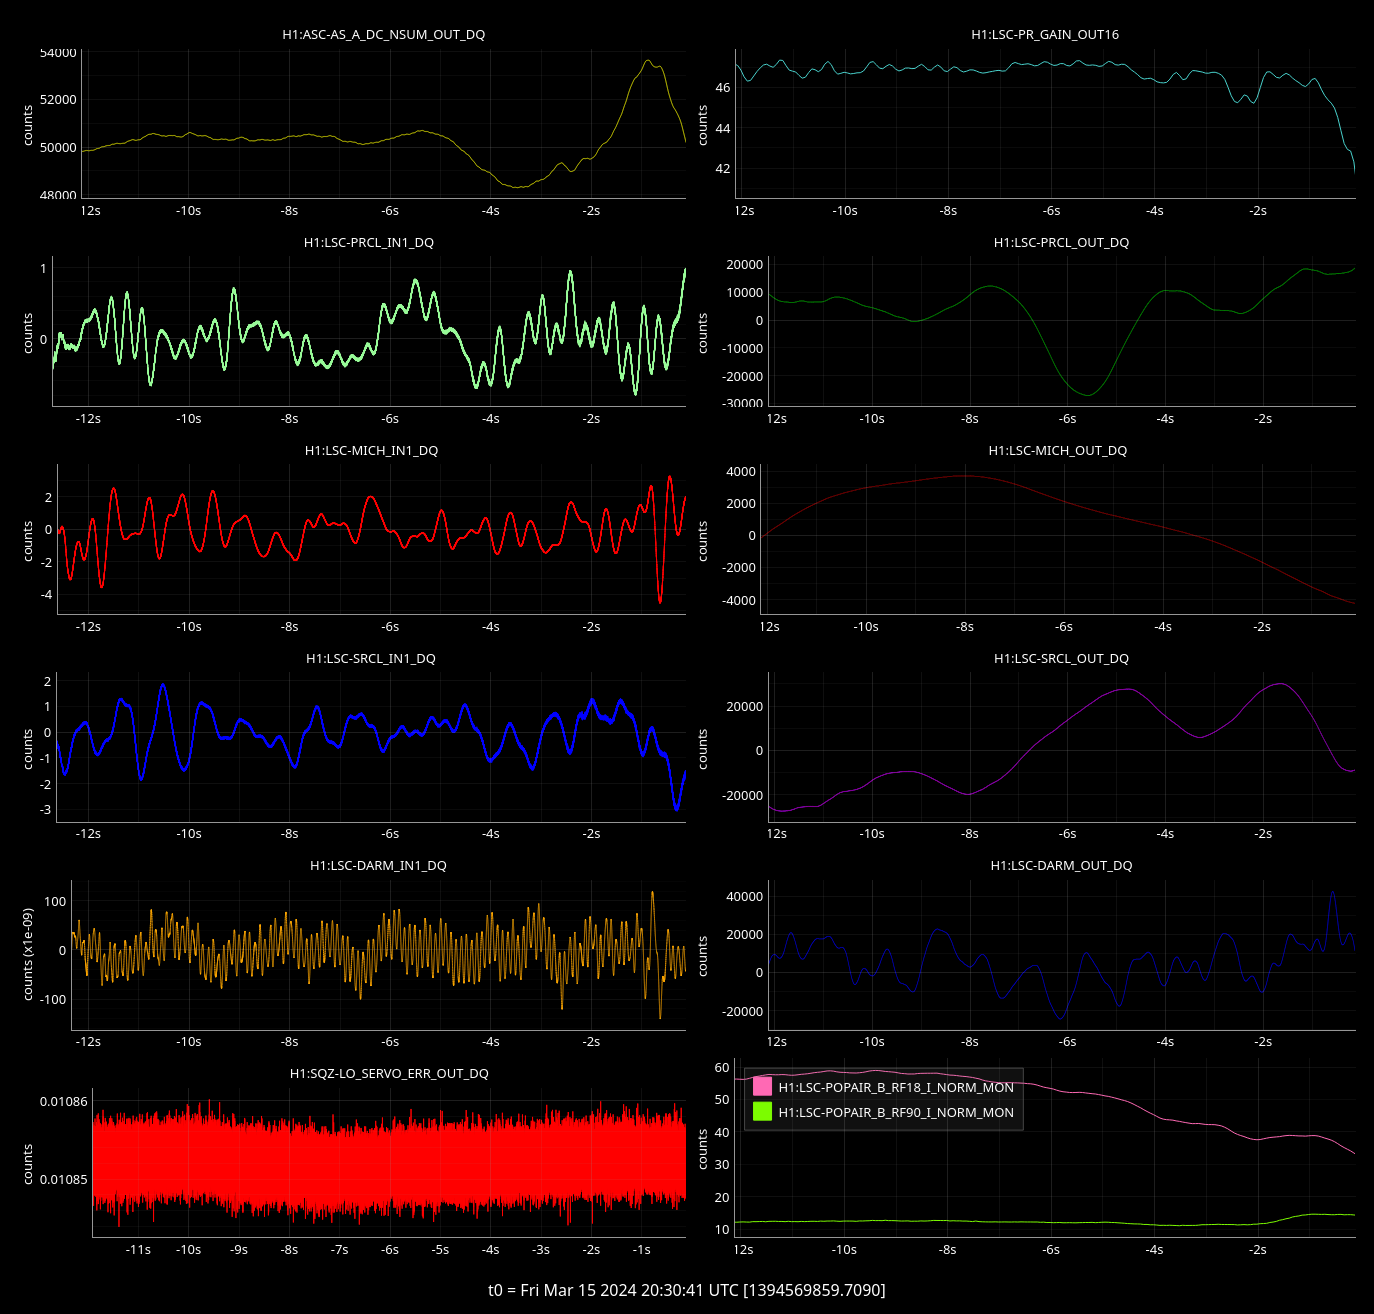
Task: Click the H1:LSC-PRCL_IN1_DQ plot title
Action: 369,242
